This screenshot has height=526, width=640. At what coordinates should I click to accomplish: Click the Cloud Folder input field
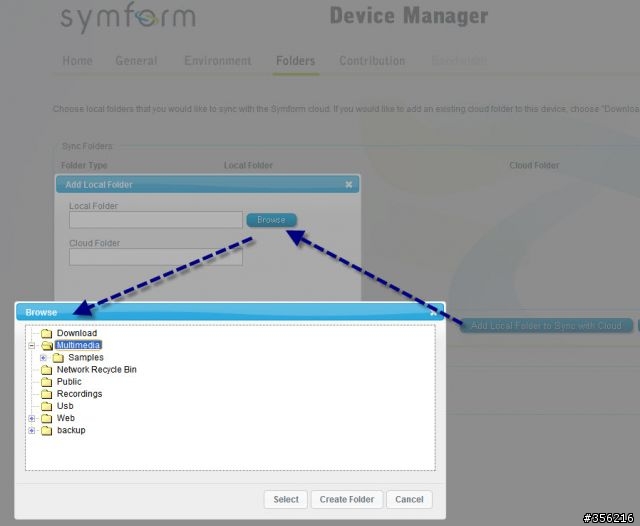tap(156, 257)
